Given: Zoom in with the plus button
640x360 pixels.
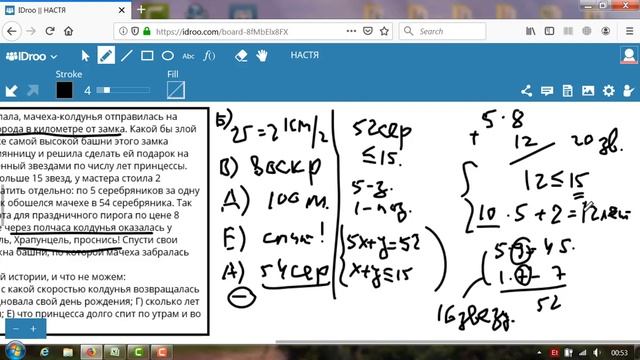Looking at the screenshot, I should click(33, 329).
